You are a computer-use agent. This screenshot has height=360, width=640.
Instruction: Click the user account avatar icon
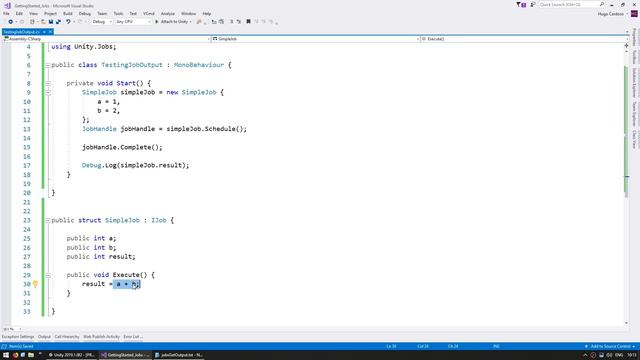[634, 13]
